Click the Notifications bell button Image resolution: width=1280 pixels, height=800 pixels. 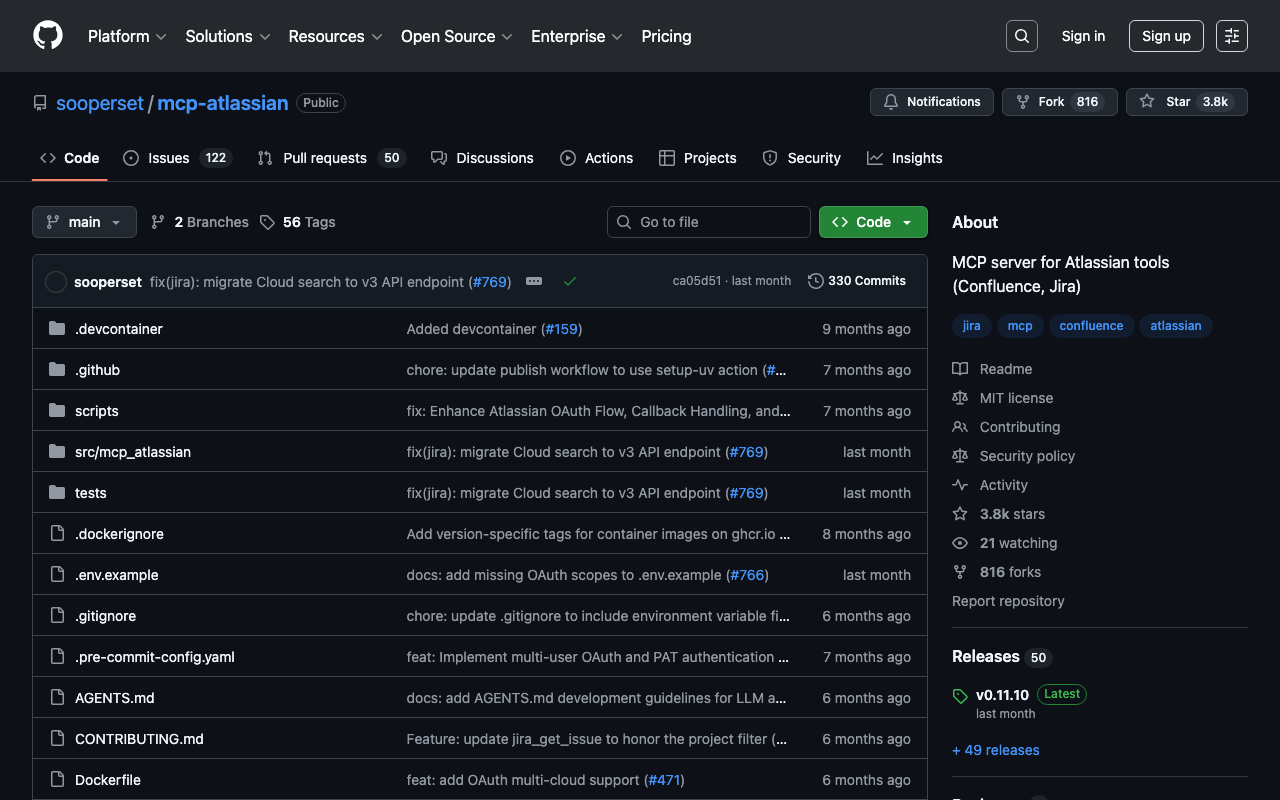point(932,102)
